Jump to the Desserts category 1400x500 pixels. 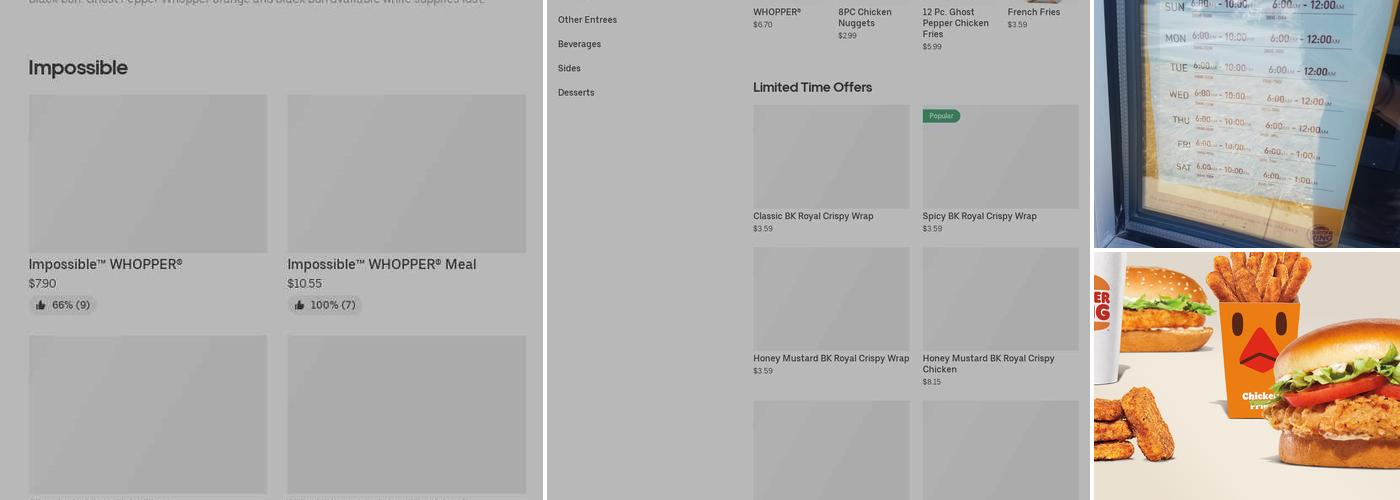(576, 92)
